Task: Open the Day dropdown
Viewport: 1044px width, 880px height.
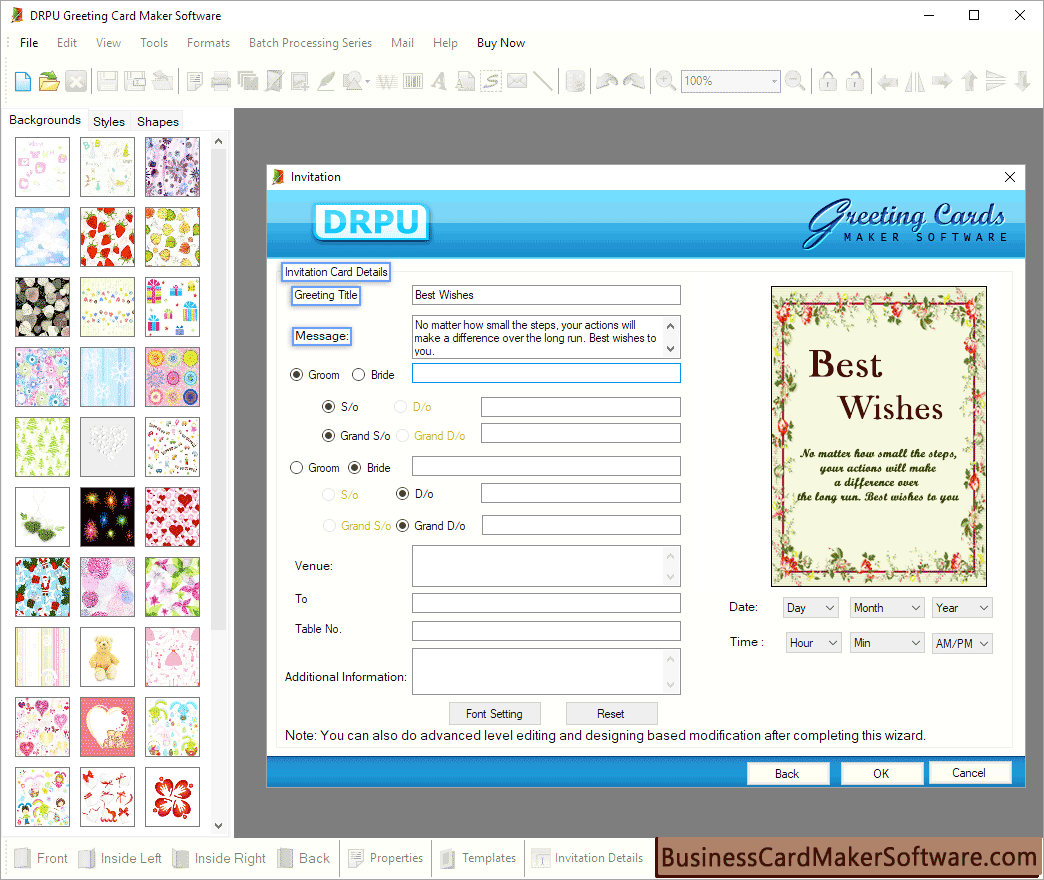Action: pos(811,608)
